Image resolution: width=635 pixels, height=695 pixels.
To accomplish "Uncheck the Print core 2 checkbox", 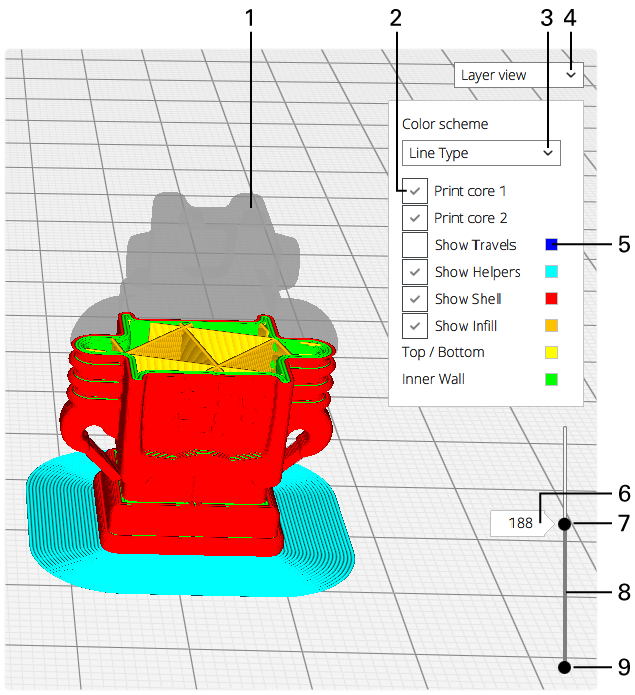I will point(415,218).
